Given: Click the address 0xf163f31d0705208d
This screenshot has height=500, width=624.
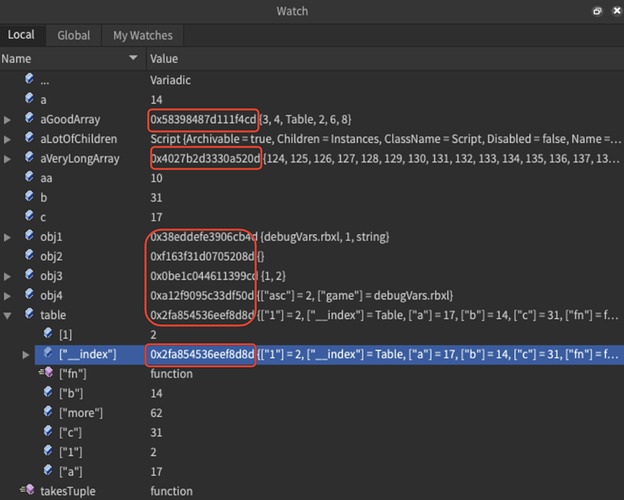Looking at the screenshot, I should (x=202, y=256).
